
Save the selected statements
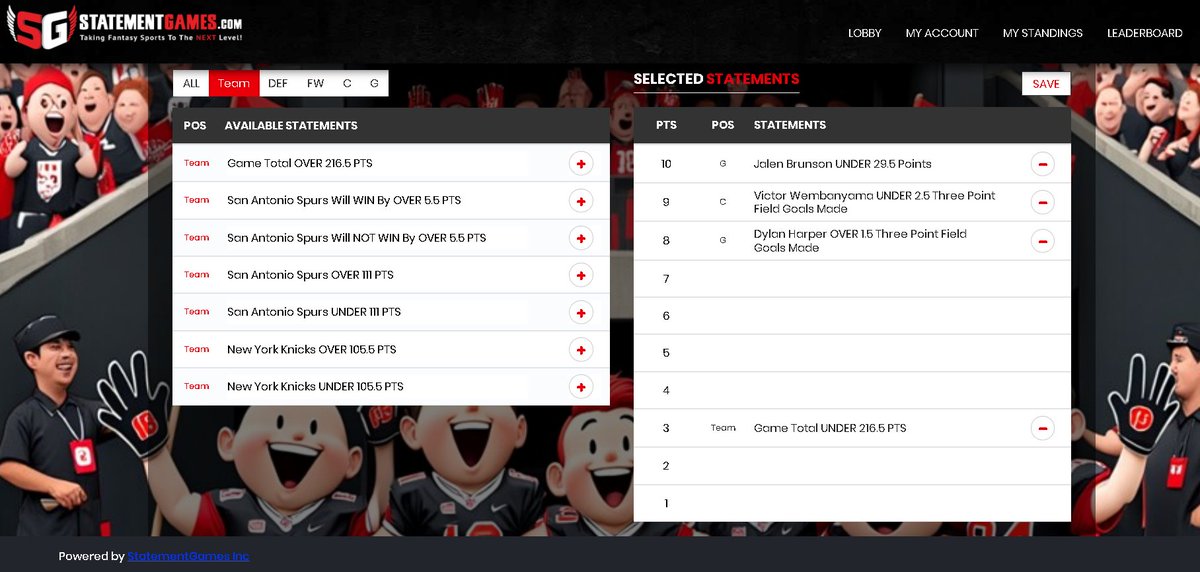pyautogui.click(x=1046, y=84)
